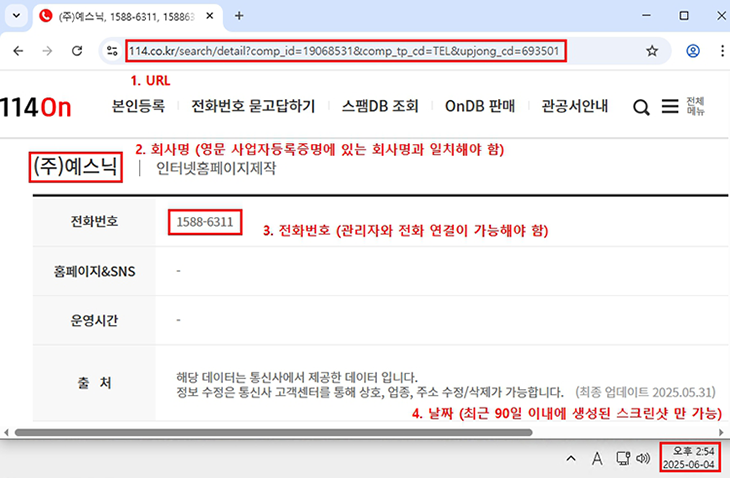Close the (주)예스닉 browser tab
Viewport: 730px width, 478px height.
coord(210,16)
